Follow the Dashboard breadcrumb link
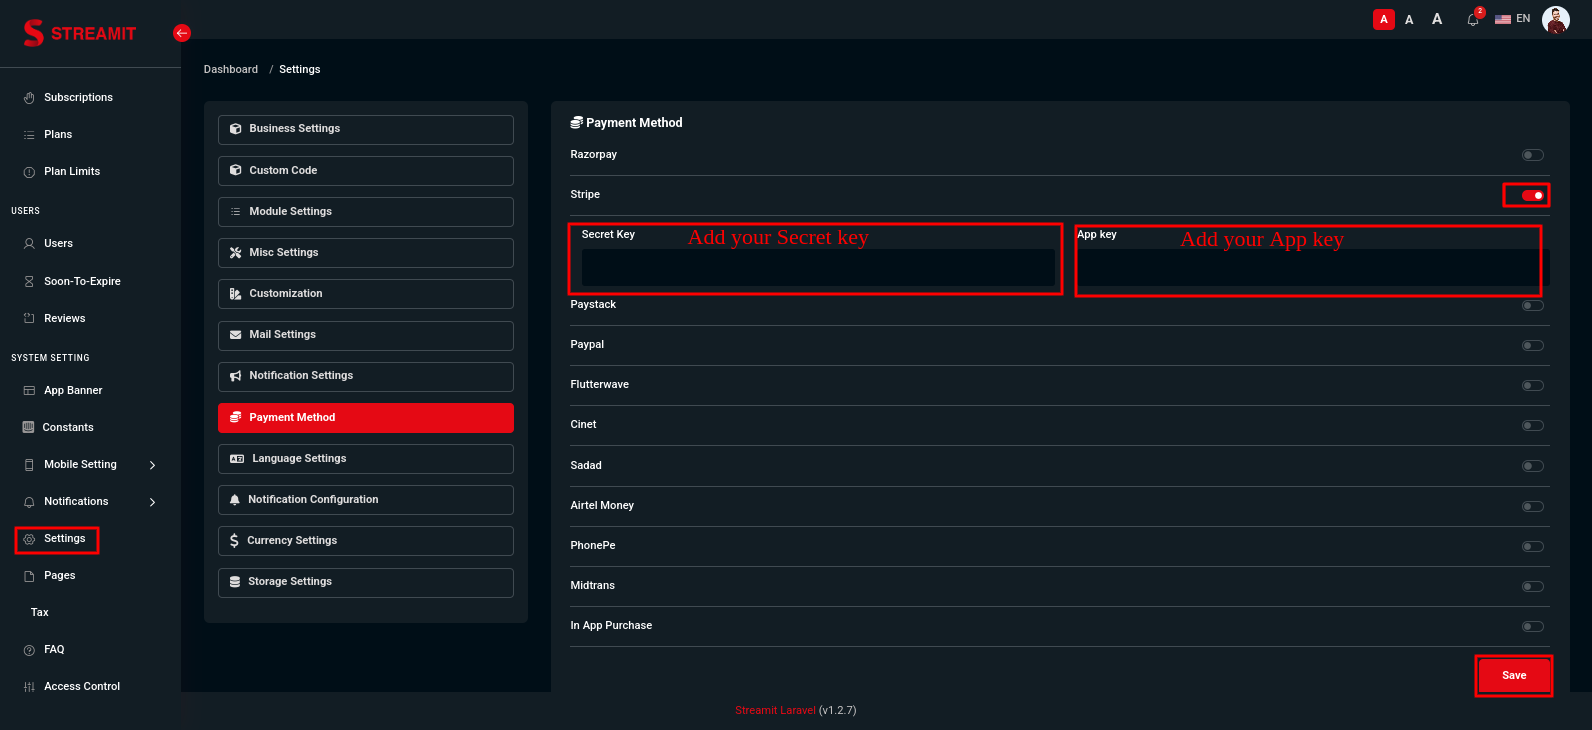 [231, 69]
